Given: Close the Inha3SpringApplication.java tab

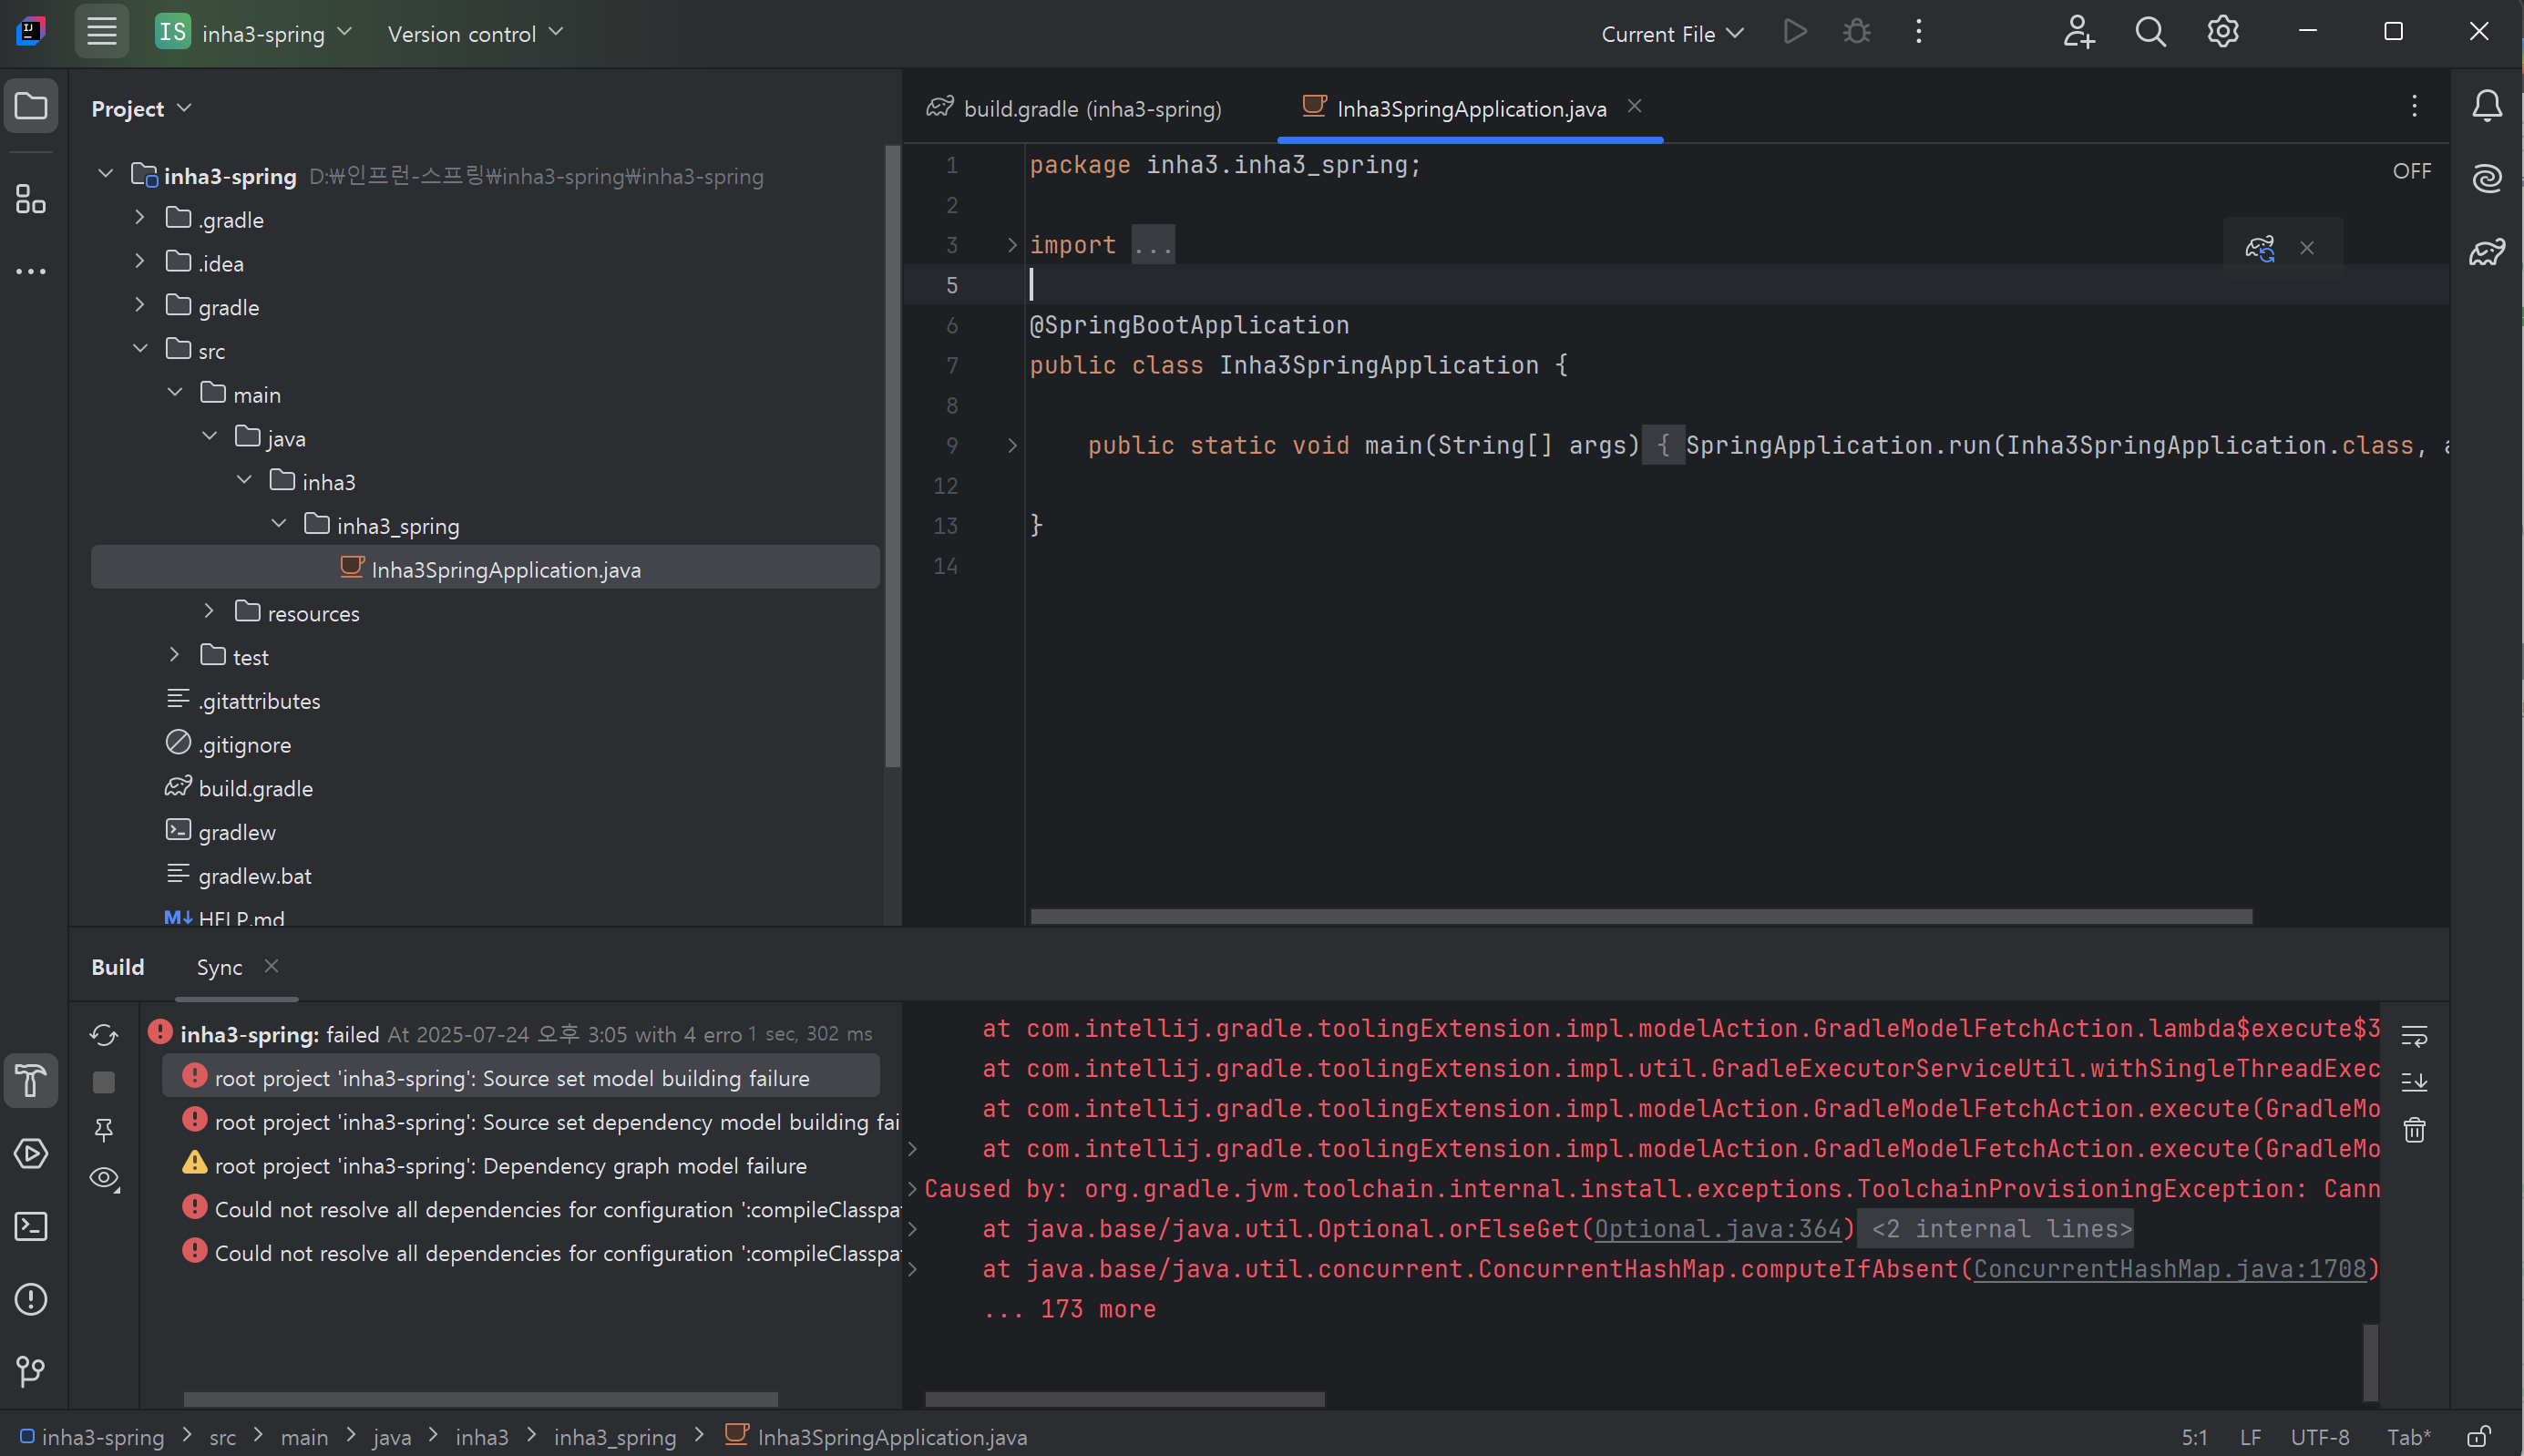Looking at the screenshot, I should (1634, 106).
